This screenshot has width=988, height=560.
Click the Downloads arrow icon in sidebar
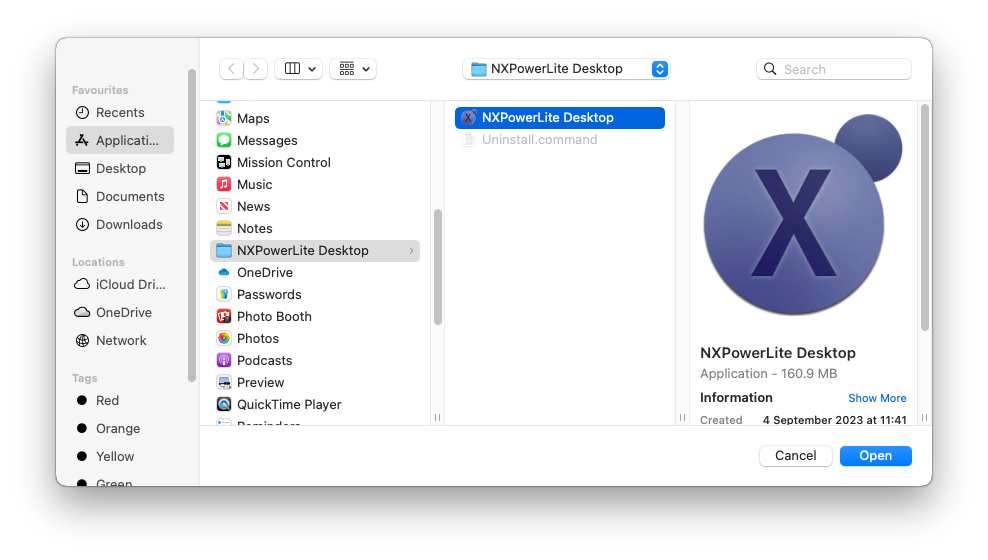coord(82,224)
